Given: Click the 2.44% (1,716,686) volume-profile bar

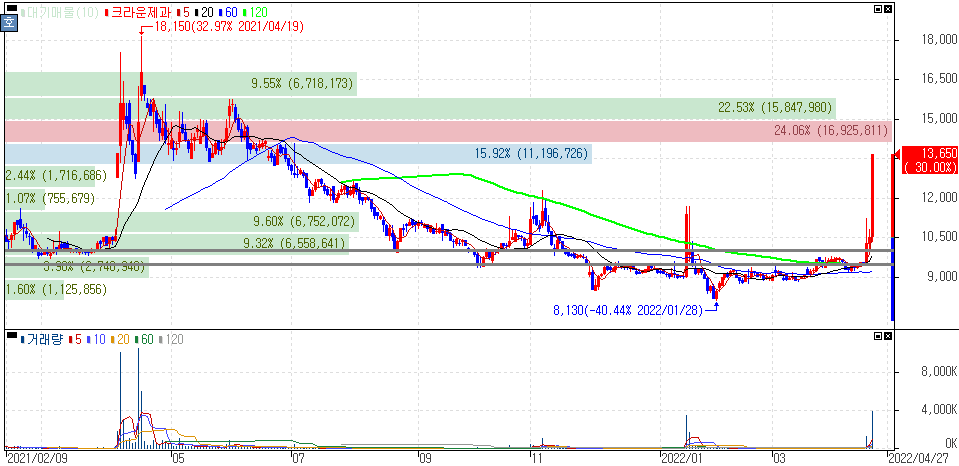Looking at the screenshot, I should tap(50, 176).
